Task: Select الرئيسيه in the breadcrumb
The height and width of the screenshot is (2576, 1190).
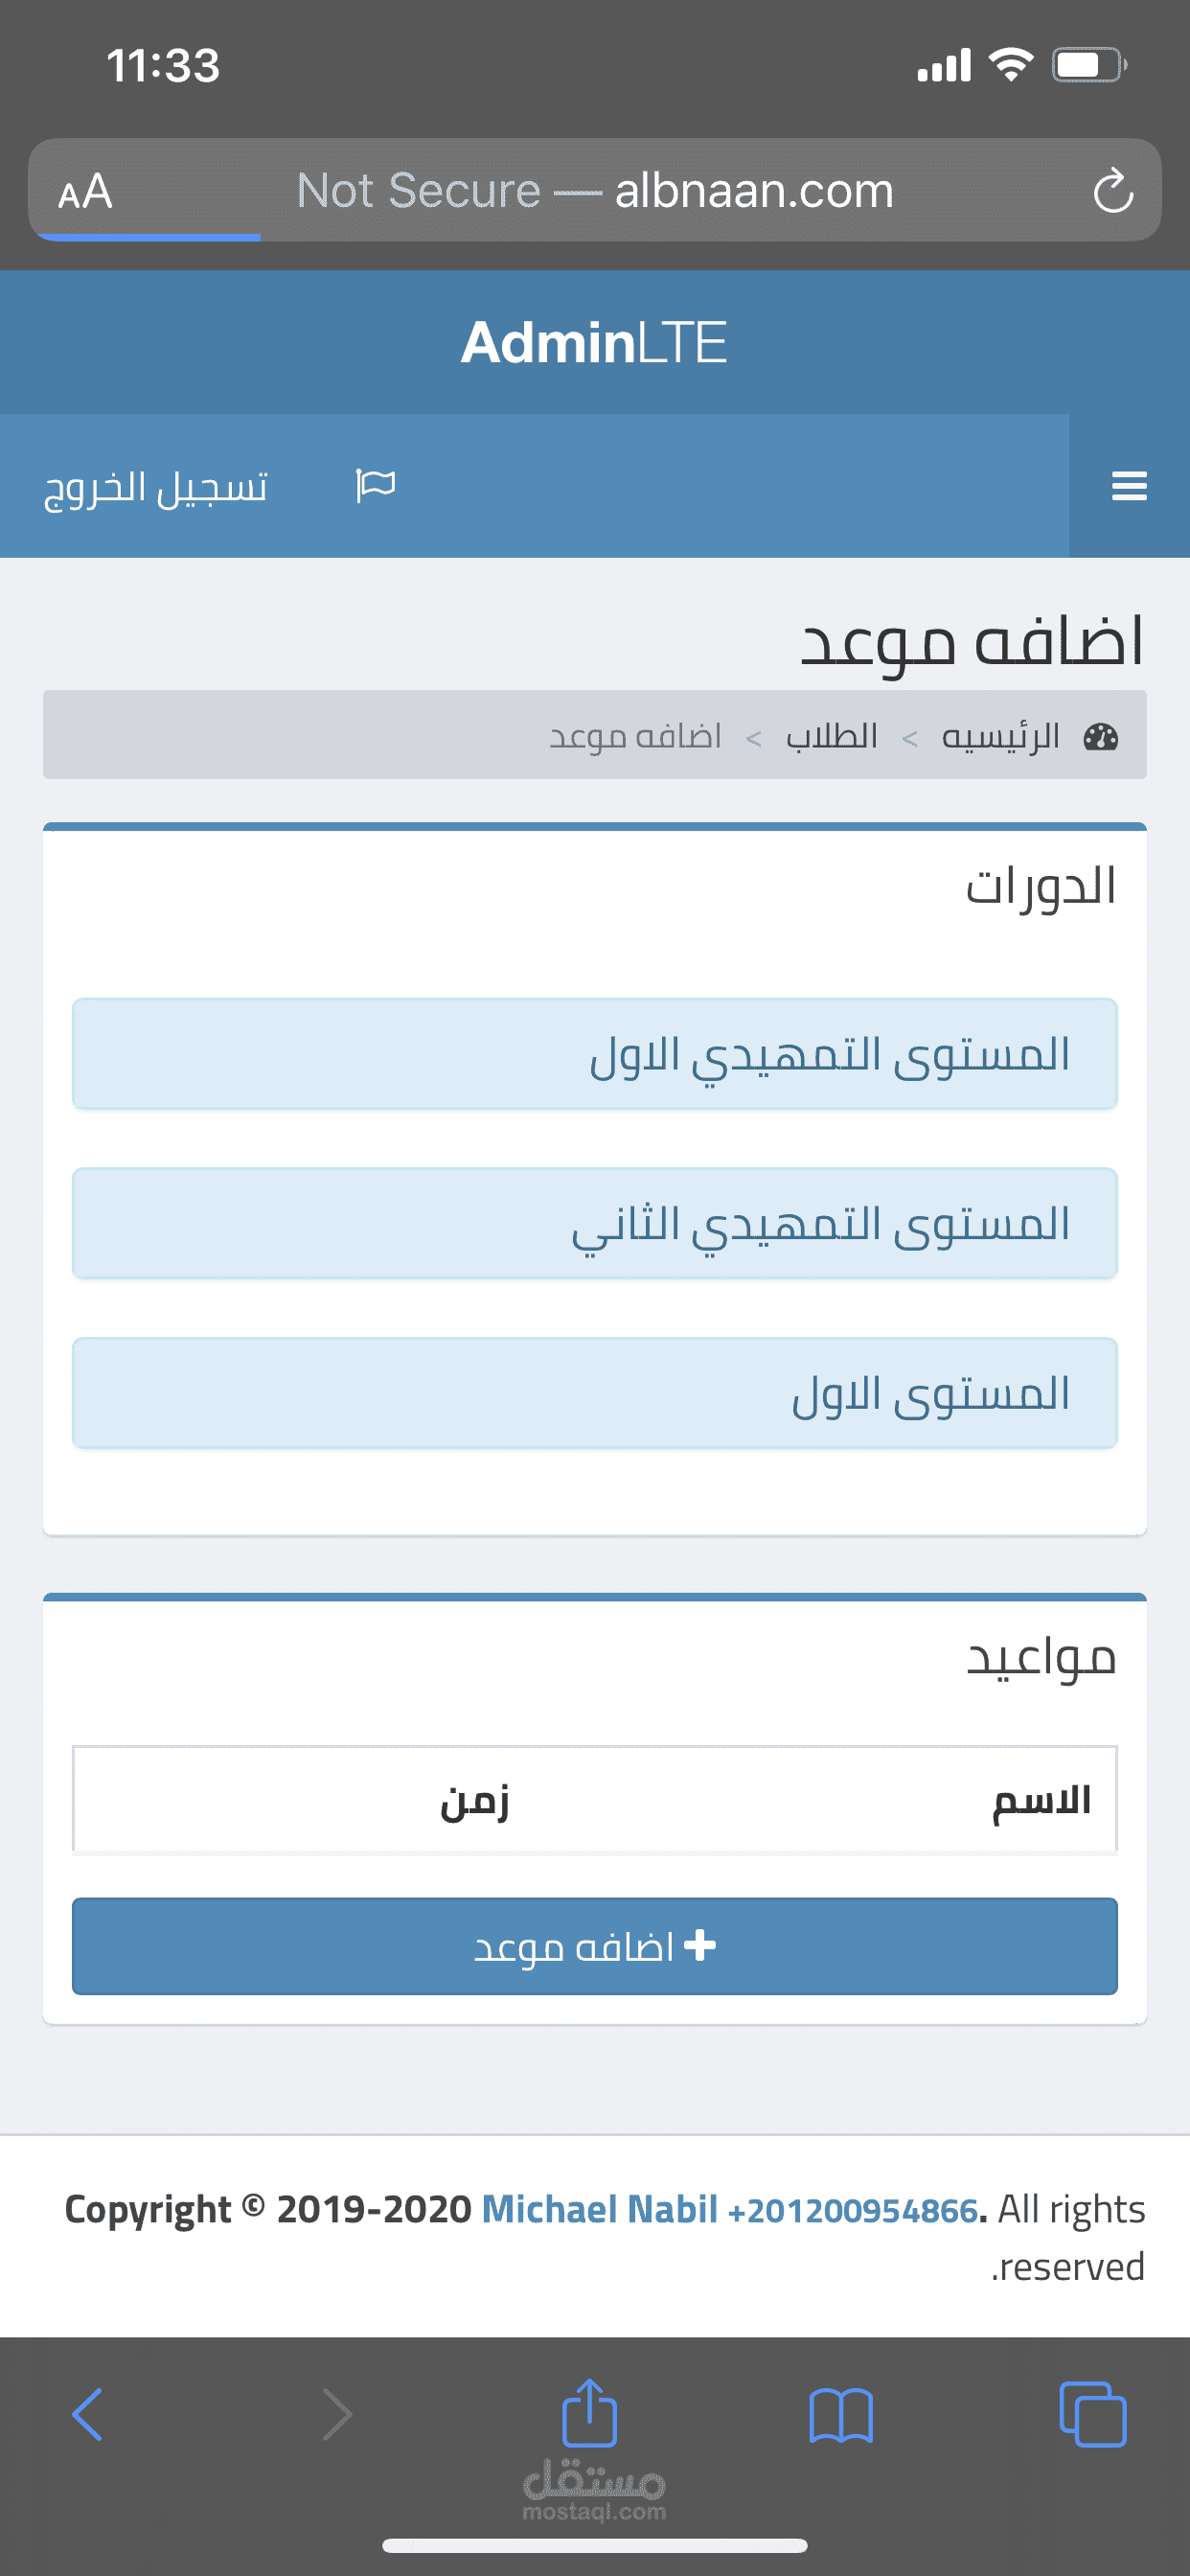Action: 1000,737
